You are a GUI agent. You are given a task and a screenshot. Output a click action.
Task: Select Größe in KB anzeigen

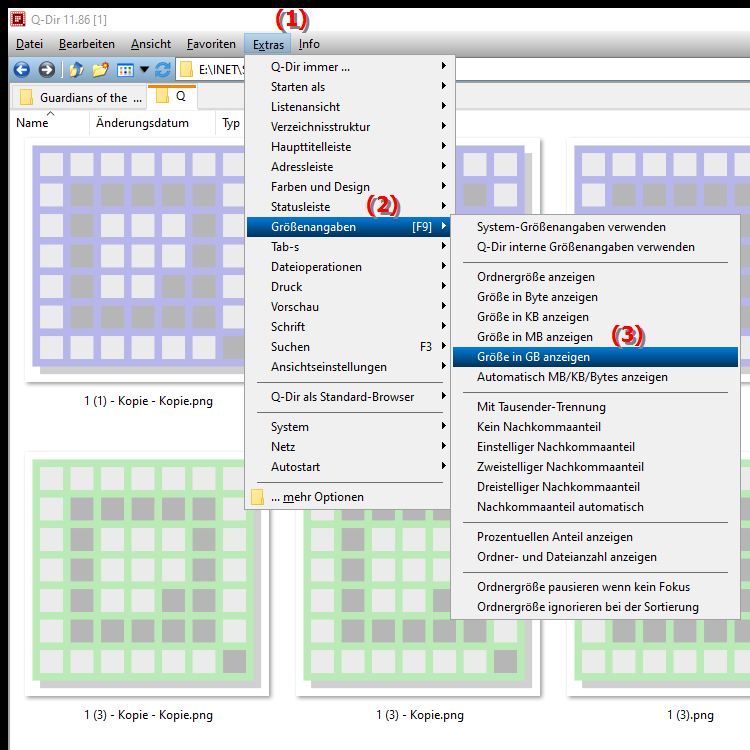click(x=595, y=317)
